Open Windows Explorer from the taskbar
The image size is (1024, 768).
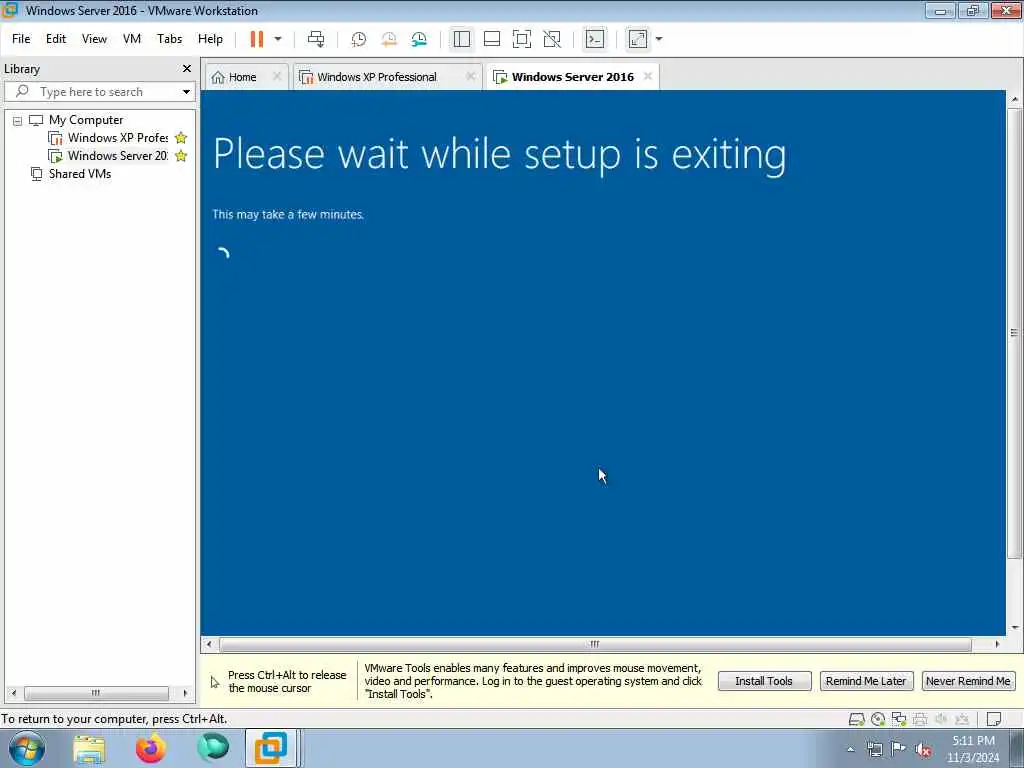pos(89,748)
